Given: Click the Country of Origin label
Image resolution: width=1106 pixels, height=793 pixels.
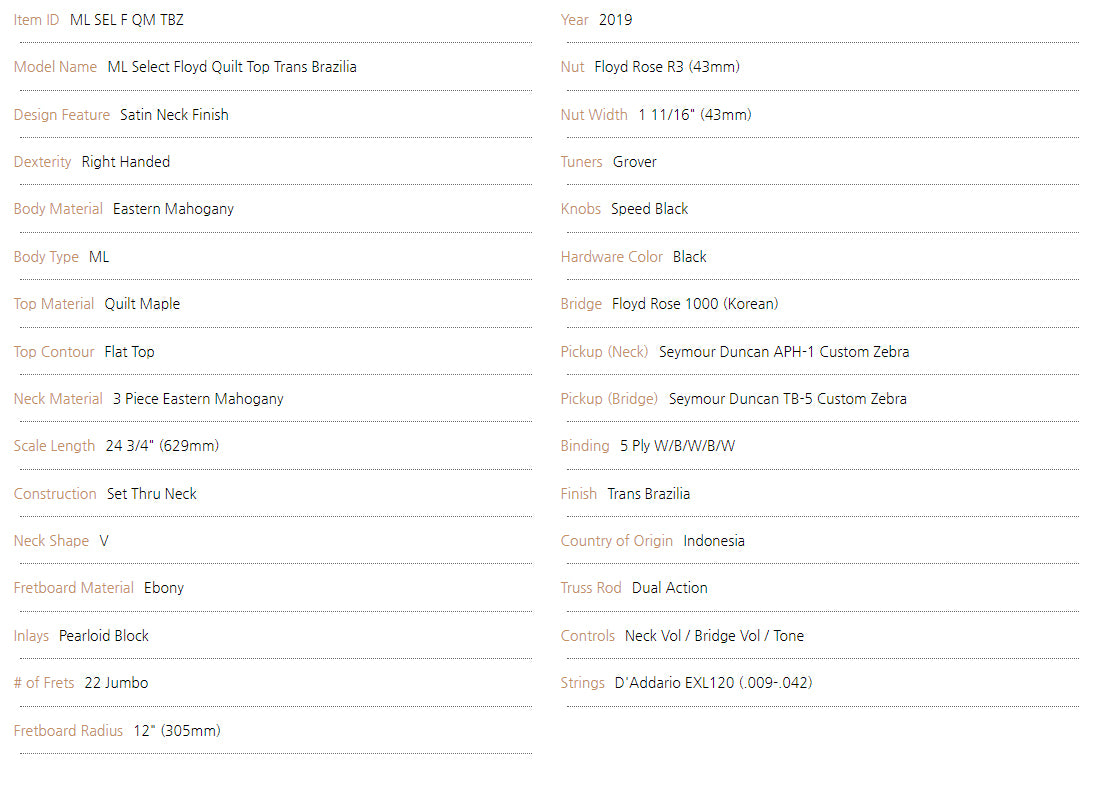Looking at the screenshot, I should point(616,541).
